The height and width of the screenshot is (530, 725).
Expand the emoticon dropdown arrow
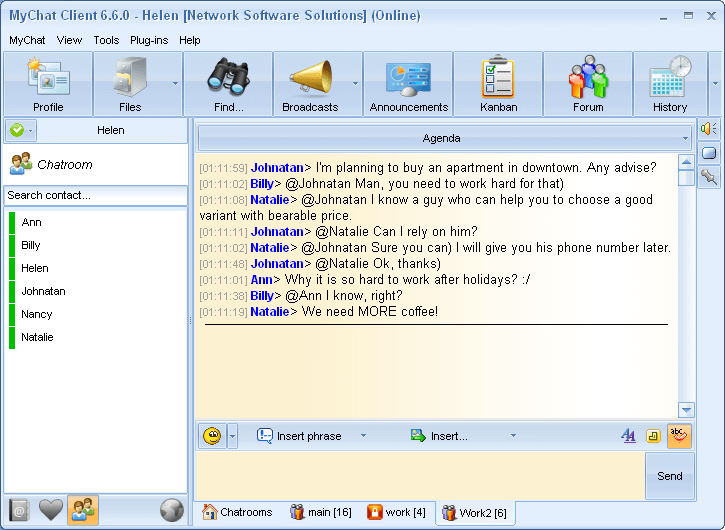pyautogui.click(x=233, y=436)
